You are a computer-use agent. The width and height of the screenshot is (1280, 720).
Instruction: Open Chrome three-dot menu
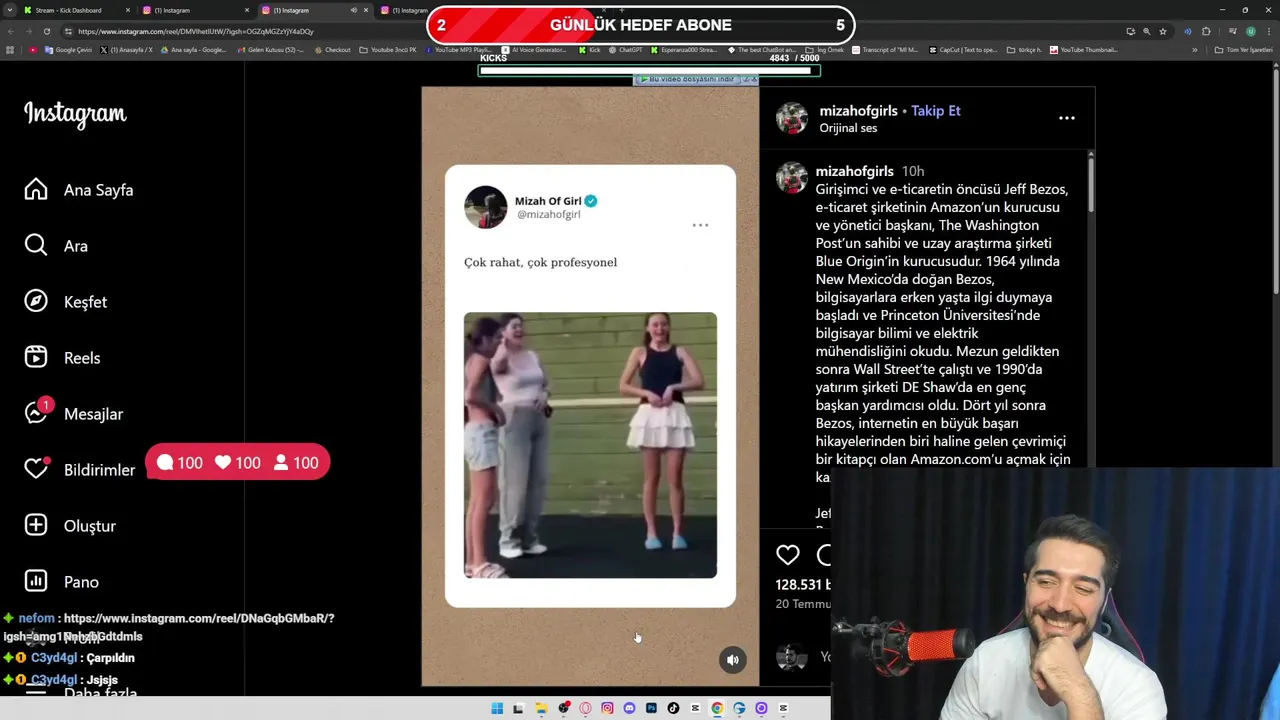click(x=1268, y=31)
